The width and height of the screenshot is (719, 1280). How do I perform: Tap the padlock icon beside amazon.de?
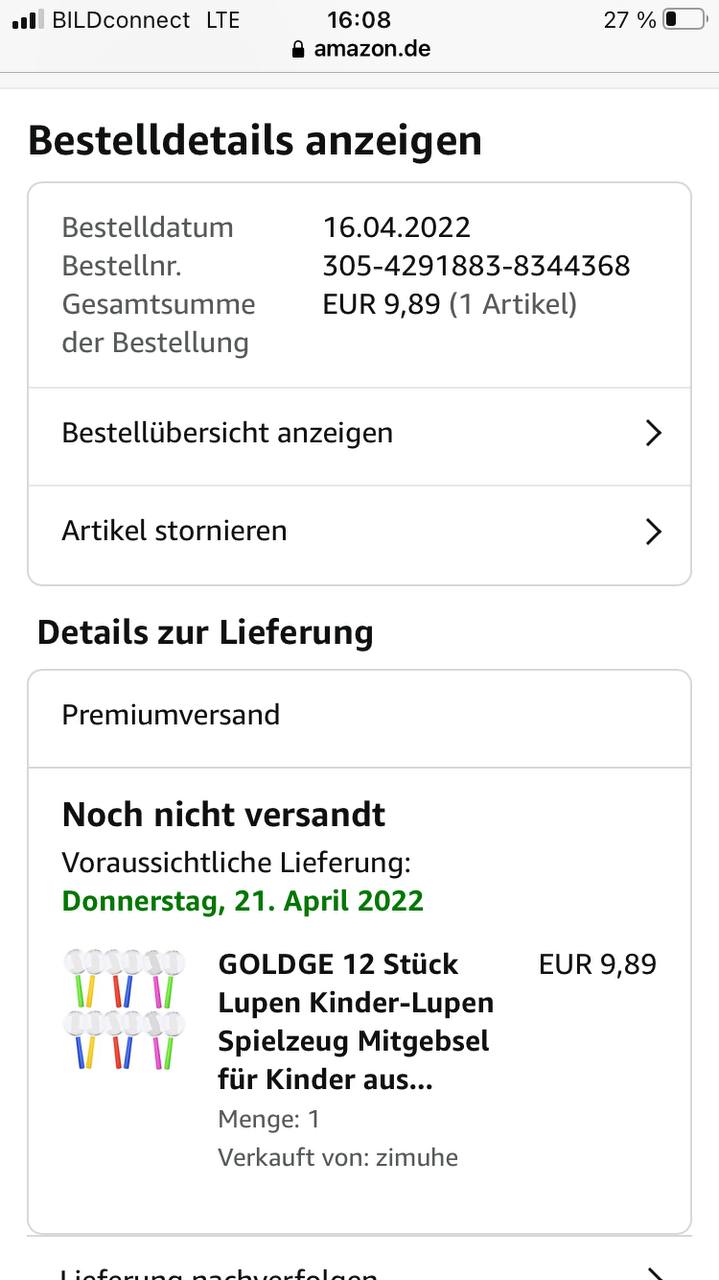(298, 49)
